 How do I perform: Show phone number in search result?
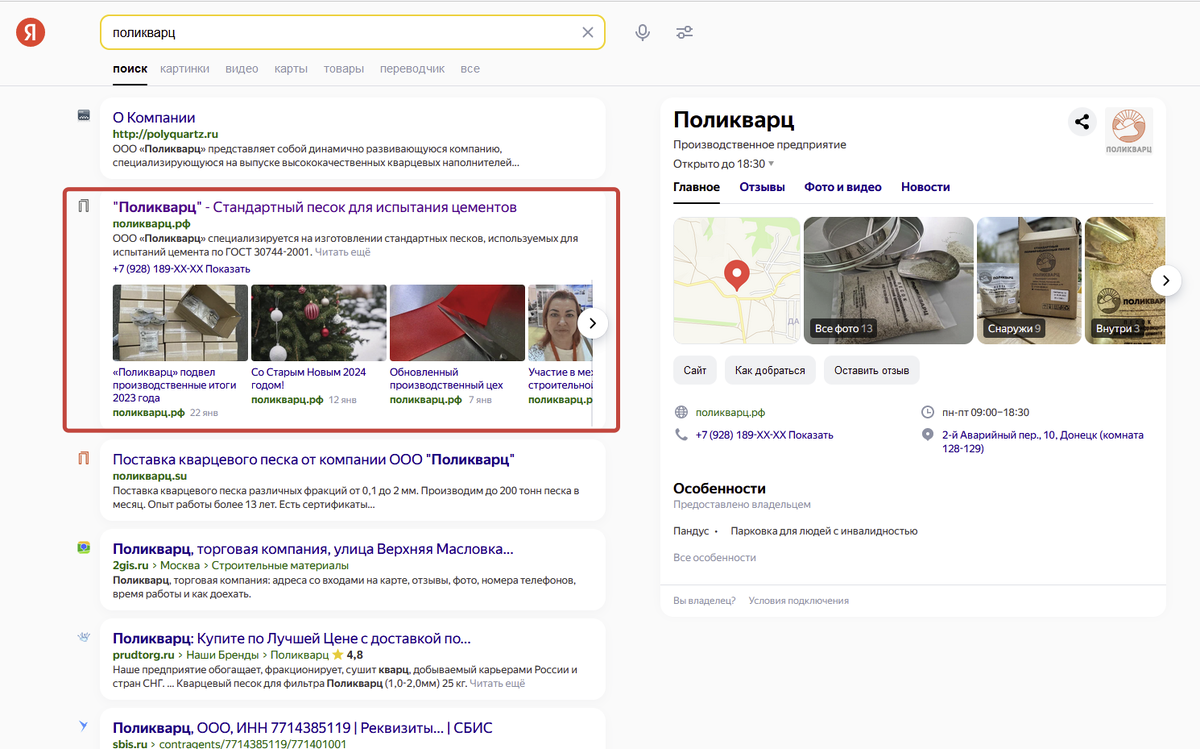point(181,269)
